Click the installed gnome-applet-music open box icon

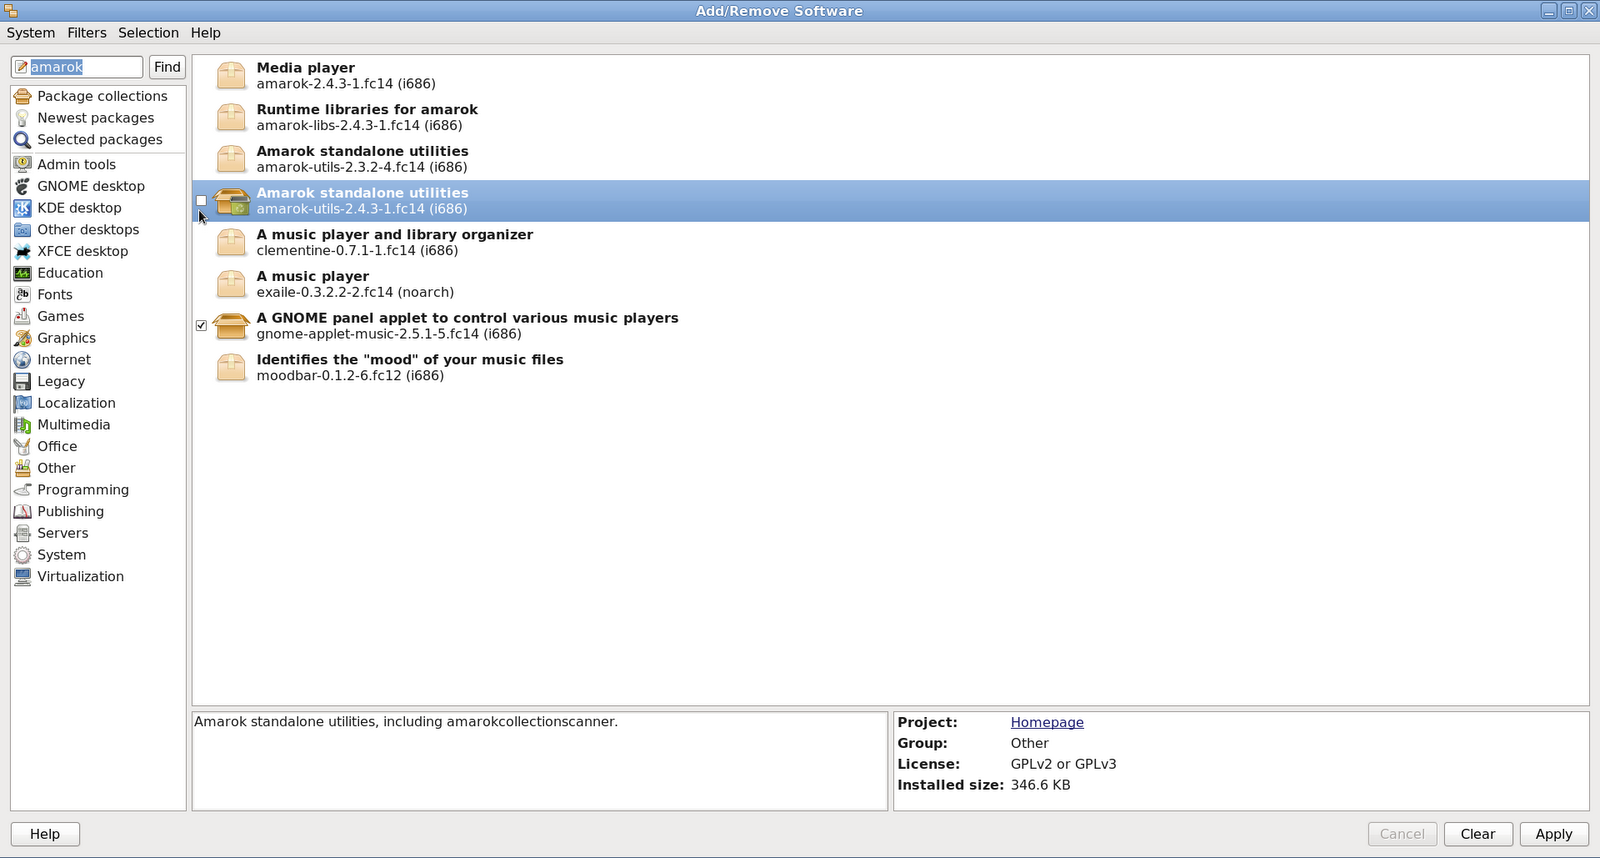pos(231,326)
